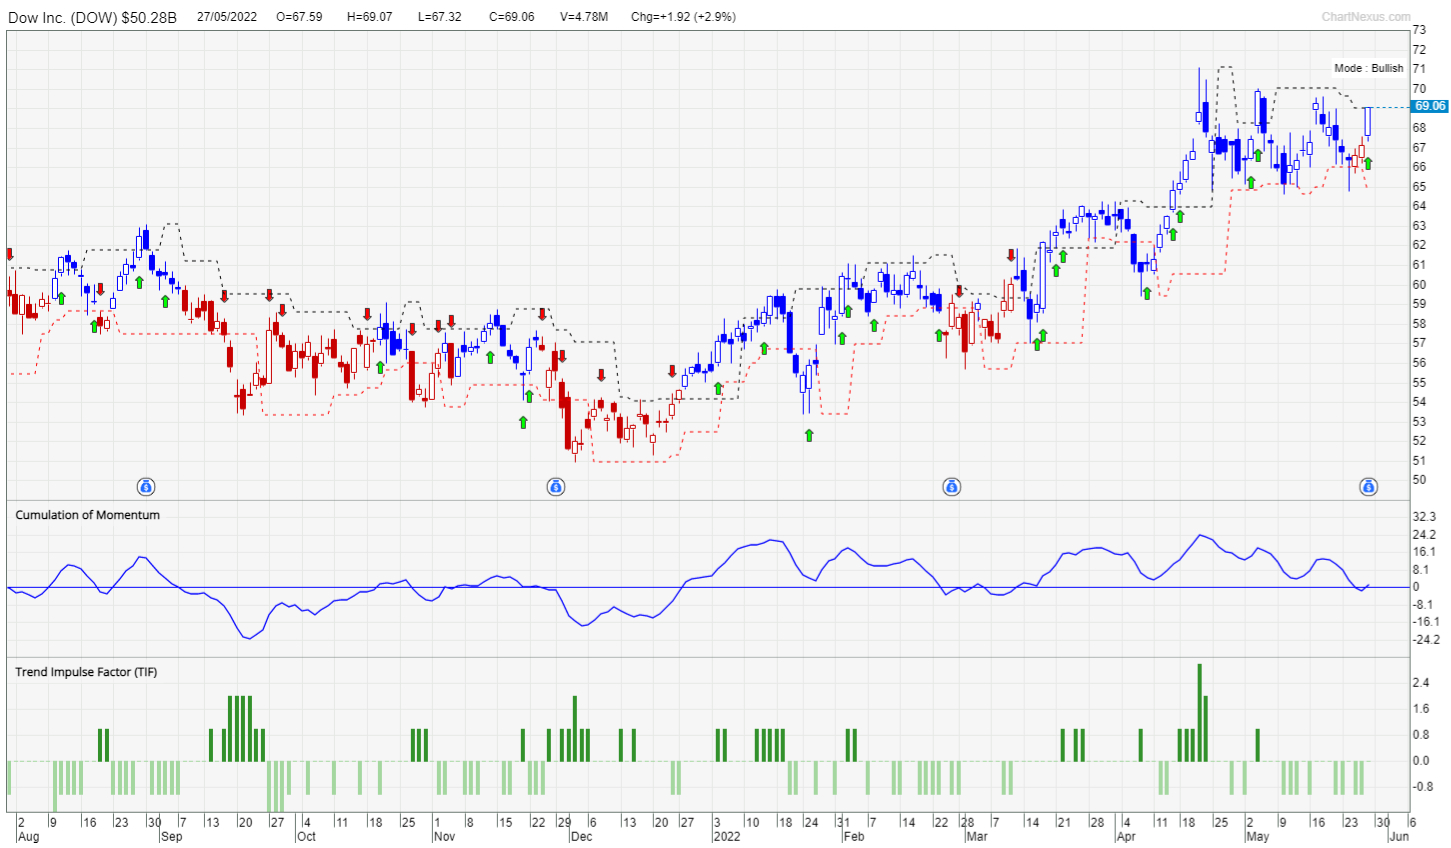Click the low value 'L=67.32'
Viewport: 1451px width, 848px height.
pos(440,17)
